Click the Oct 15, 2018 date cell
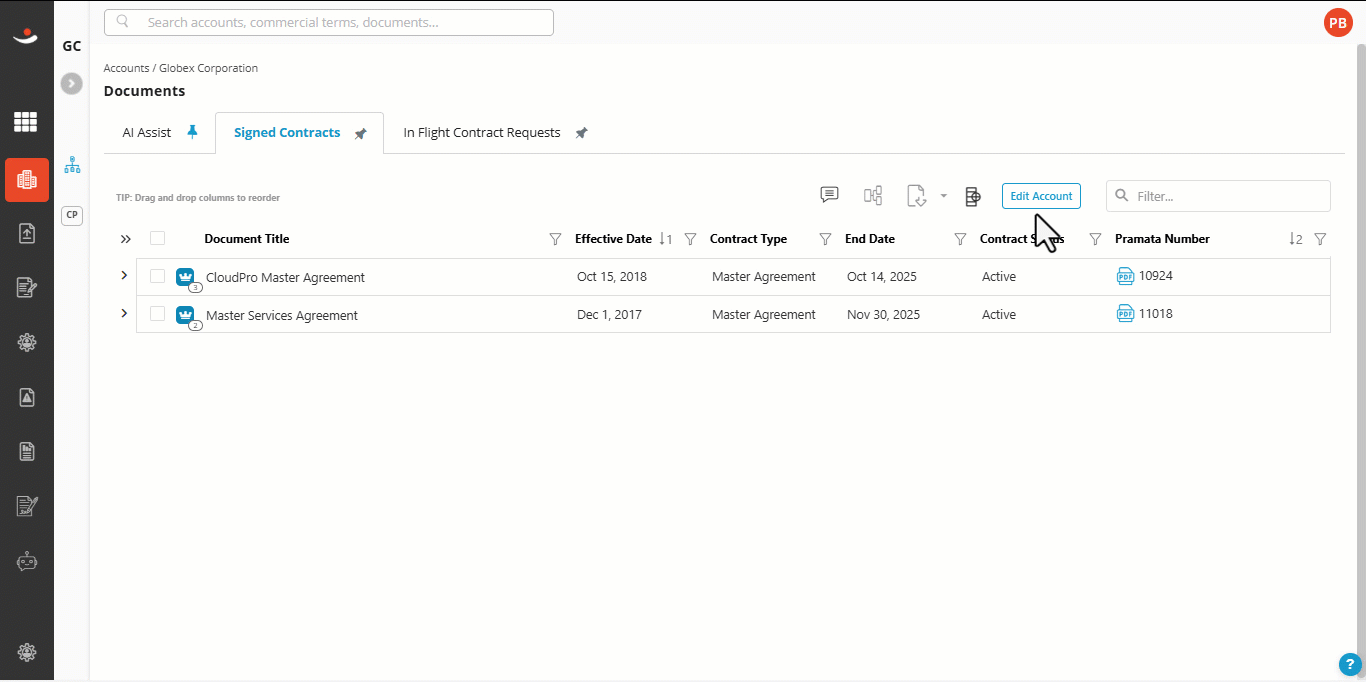Image resolution: width=1366 pixels, height=682 pixels. tap(612, 276)
